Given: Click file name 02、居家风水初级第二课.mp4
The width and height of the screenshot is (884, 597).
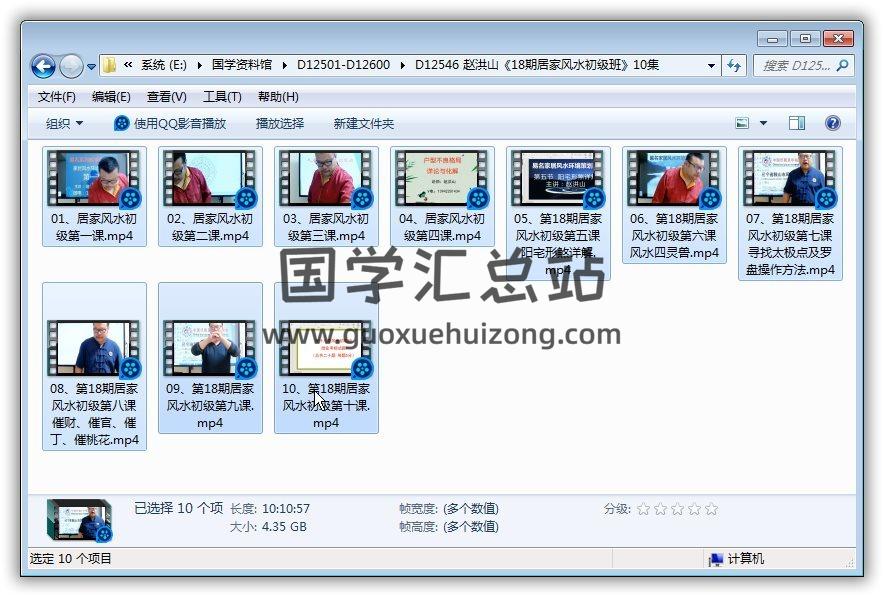Looking at the screenshot, I should click(210, 227).
